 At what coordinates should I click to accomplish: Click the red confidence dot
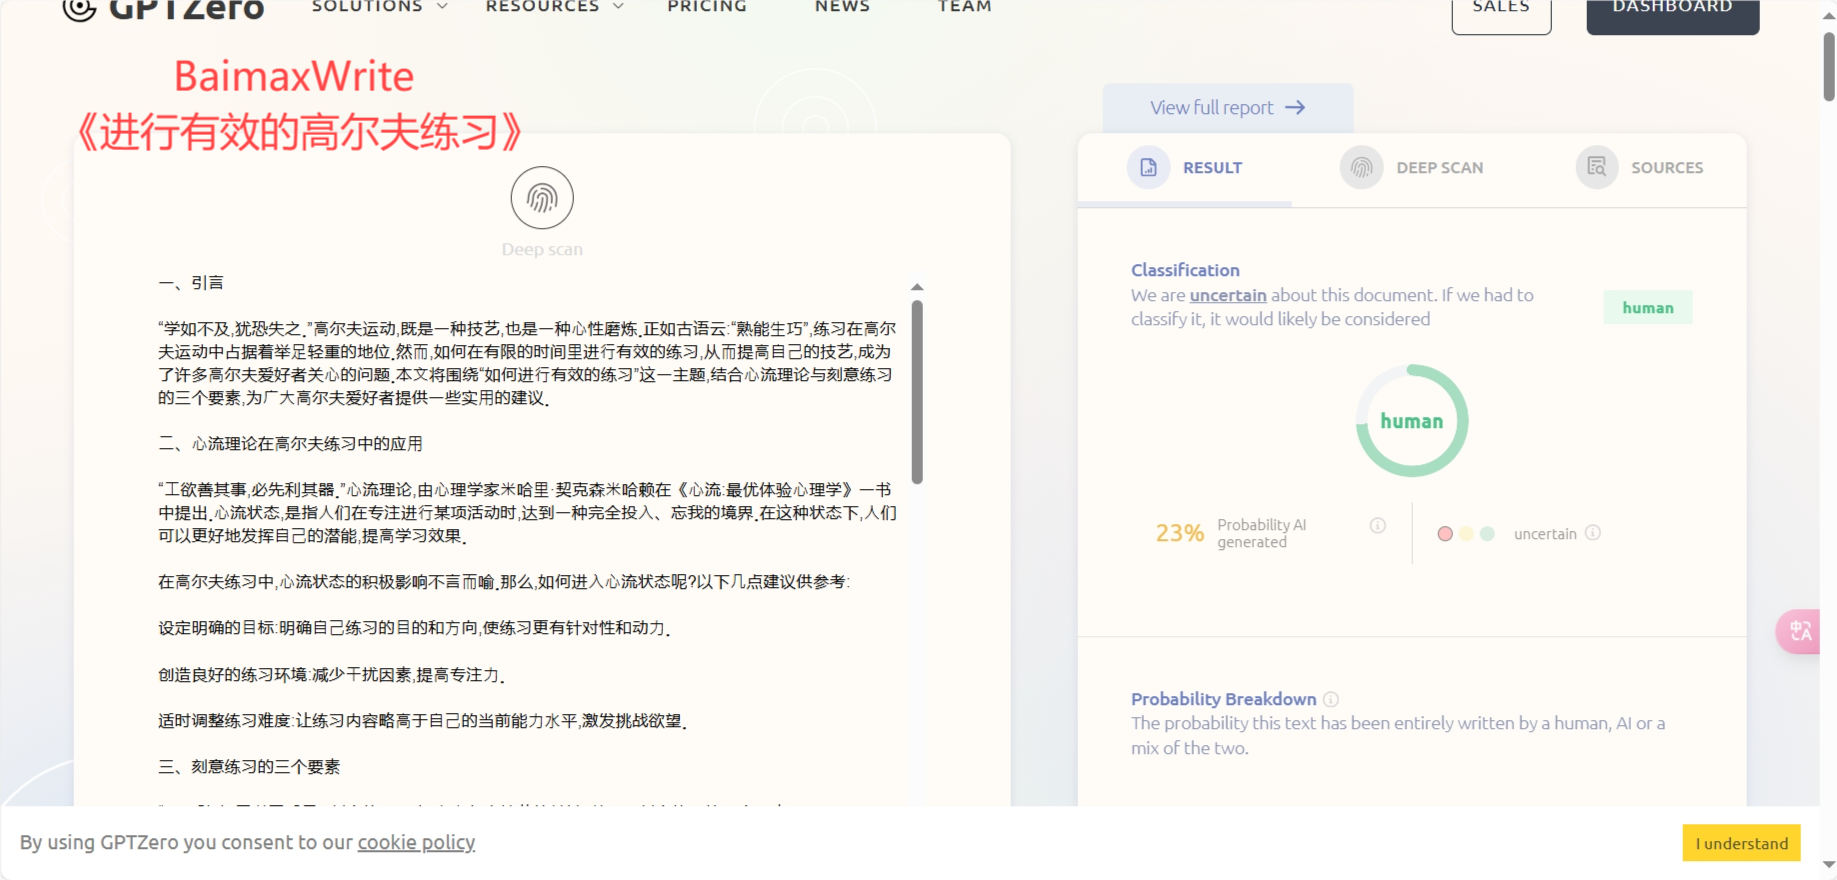pyautogui.click(x=1445, y=534)
